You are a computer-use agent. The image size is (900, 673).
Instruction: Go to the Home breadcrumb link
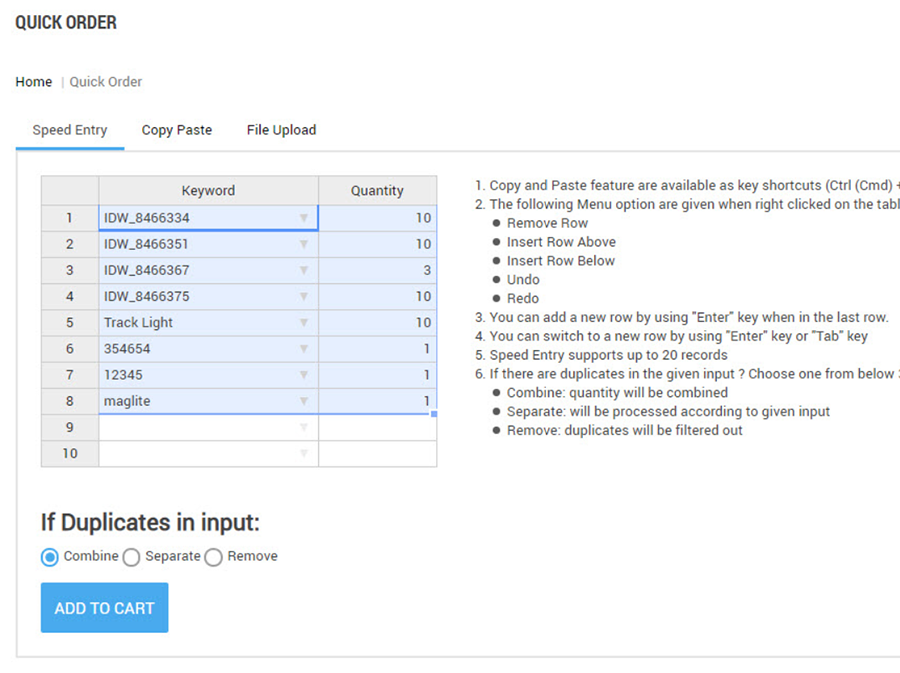point(33,82)
